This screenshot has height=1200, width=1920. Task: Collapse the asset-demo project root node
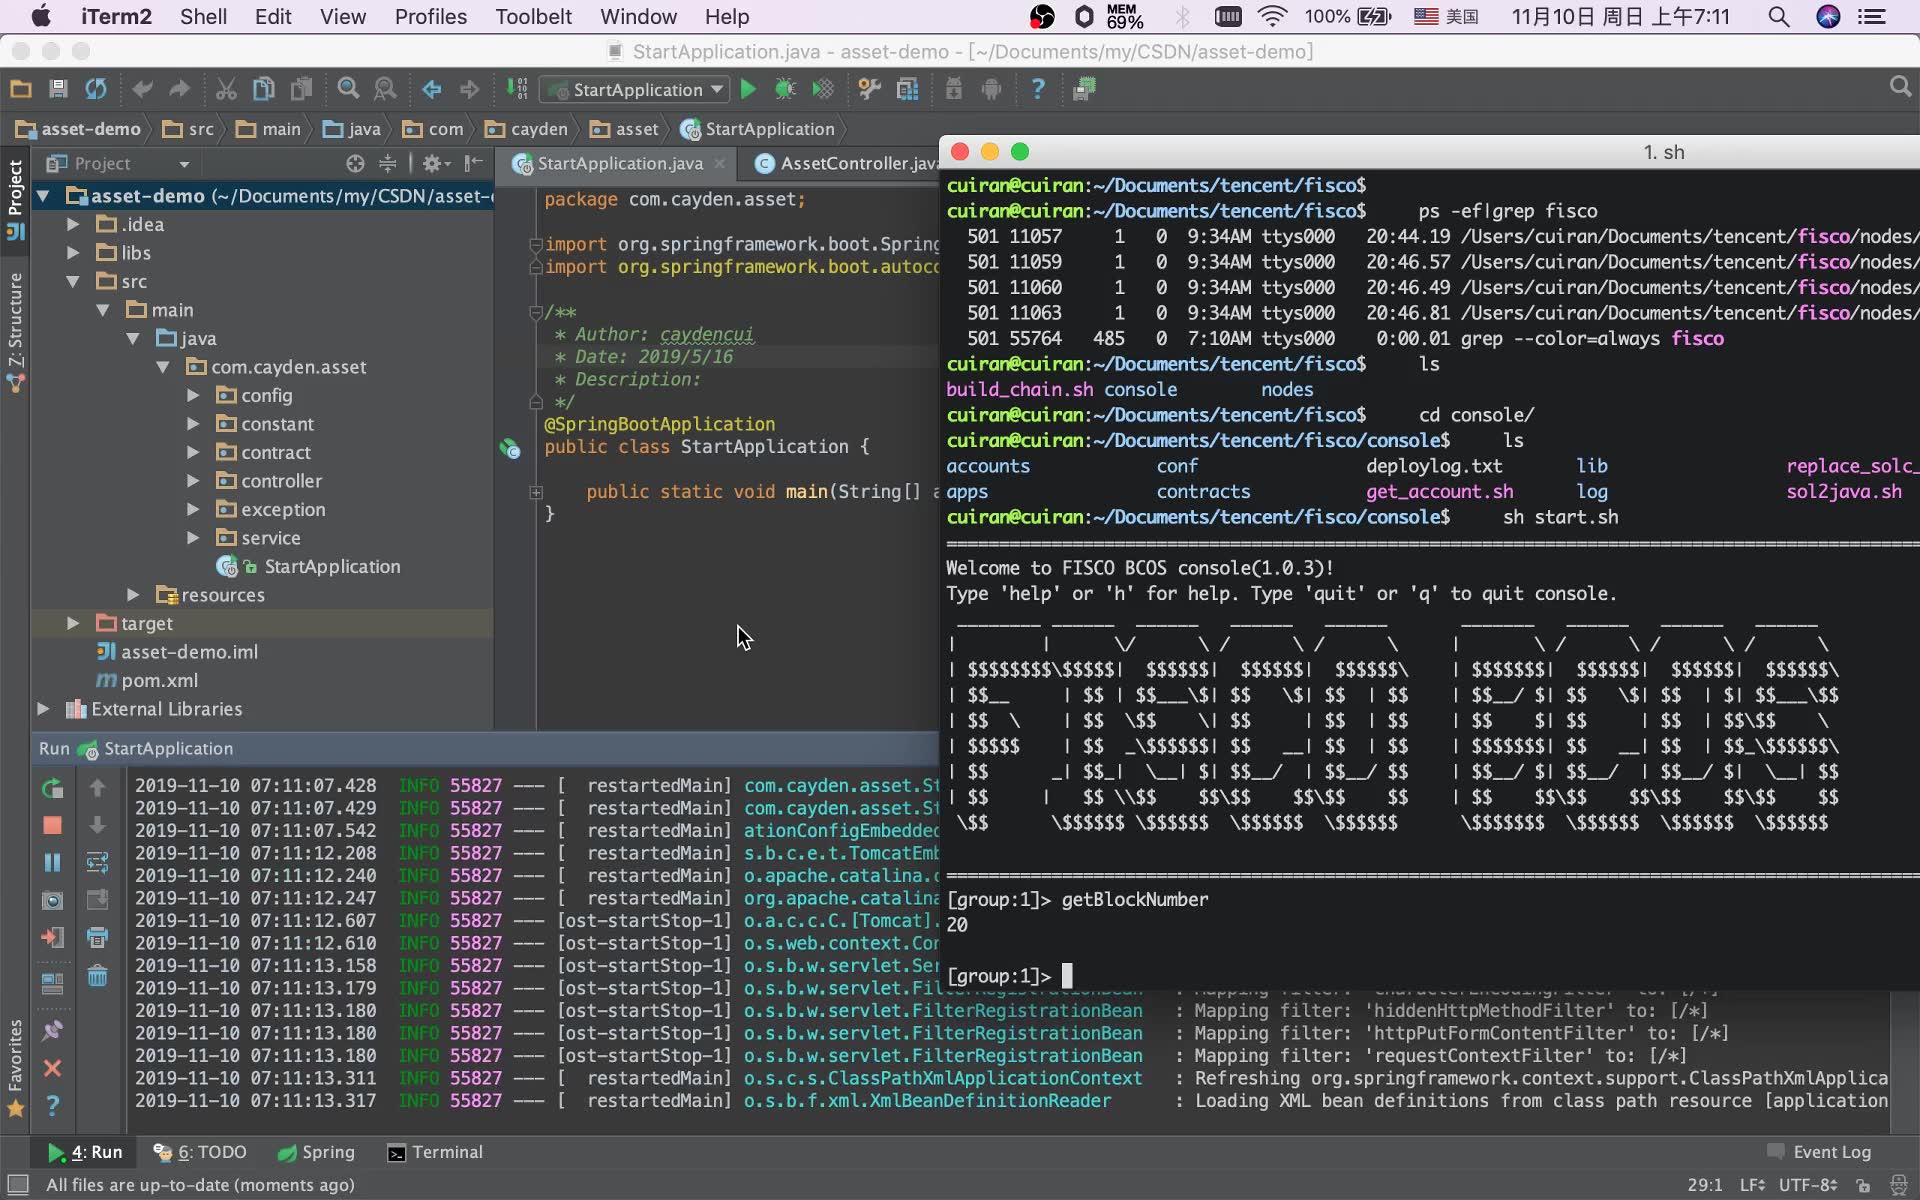pos(43,196)
